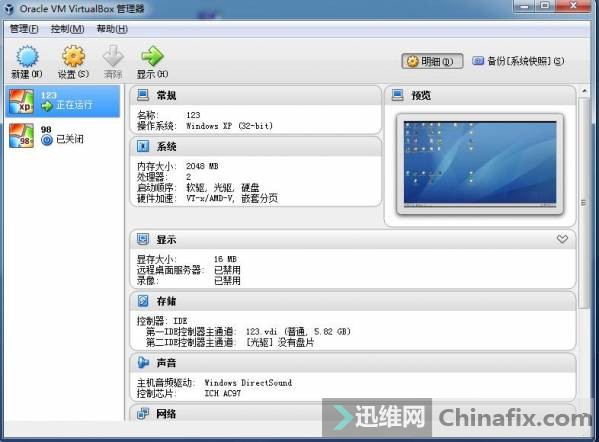The image size is (599, 442).
Task: Click the 系统 section header icon
Action: [x=143, y=146]
